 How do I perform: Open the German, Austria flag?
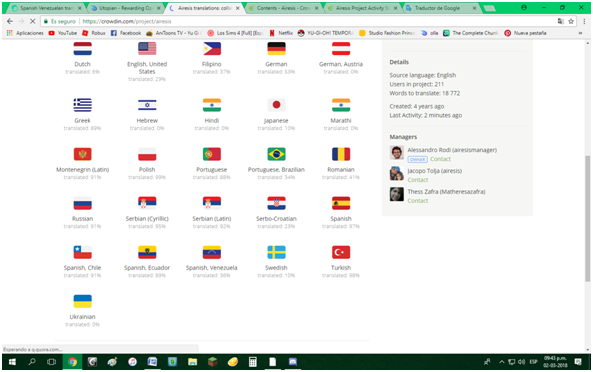click(341, 49)
